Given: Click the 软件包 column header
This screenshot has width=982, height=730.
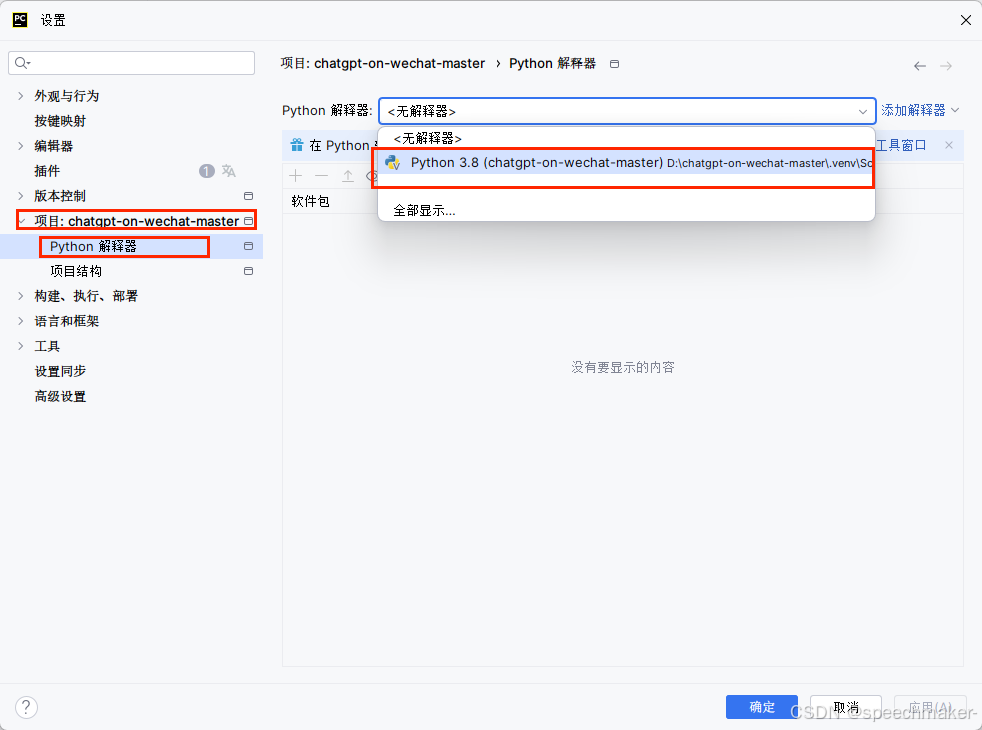Looking at the screenshot, I should point(311,201).
